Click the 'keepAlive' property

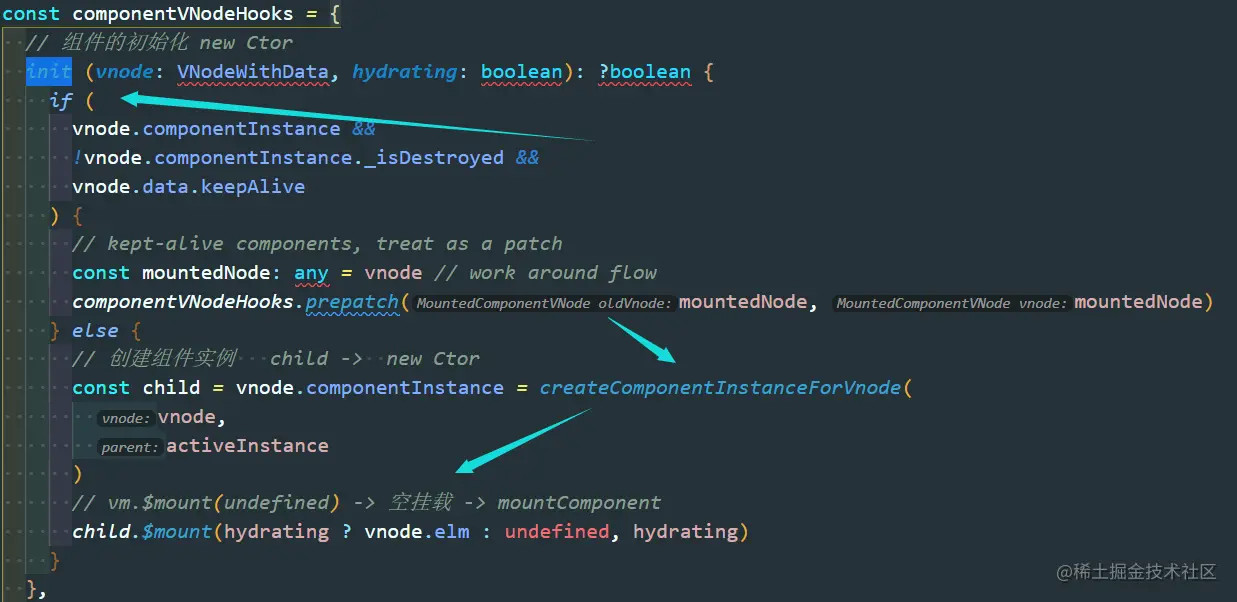pos(253,187)
